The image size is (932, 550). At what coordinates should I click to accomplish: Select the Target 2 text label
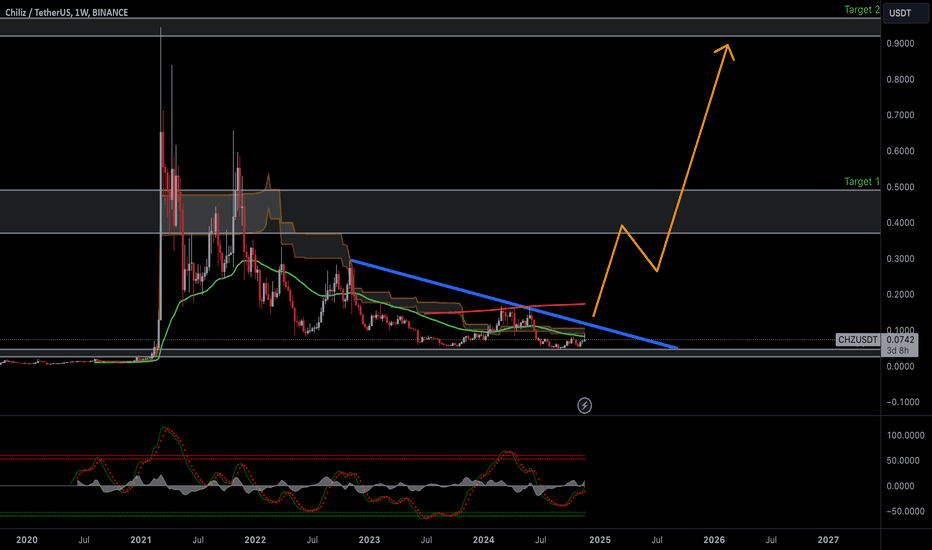tap(861, 10)
